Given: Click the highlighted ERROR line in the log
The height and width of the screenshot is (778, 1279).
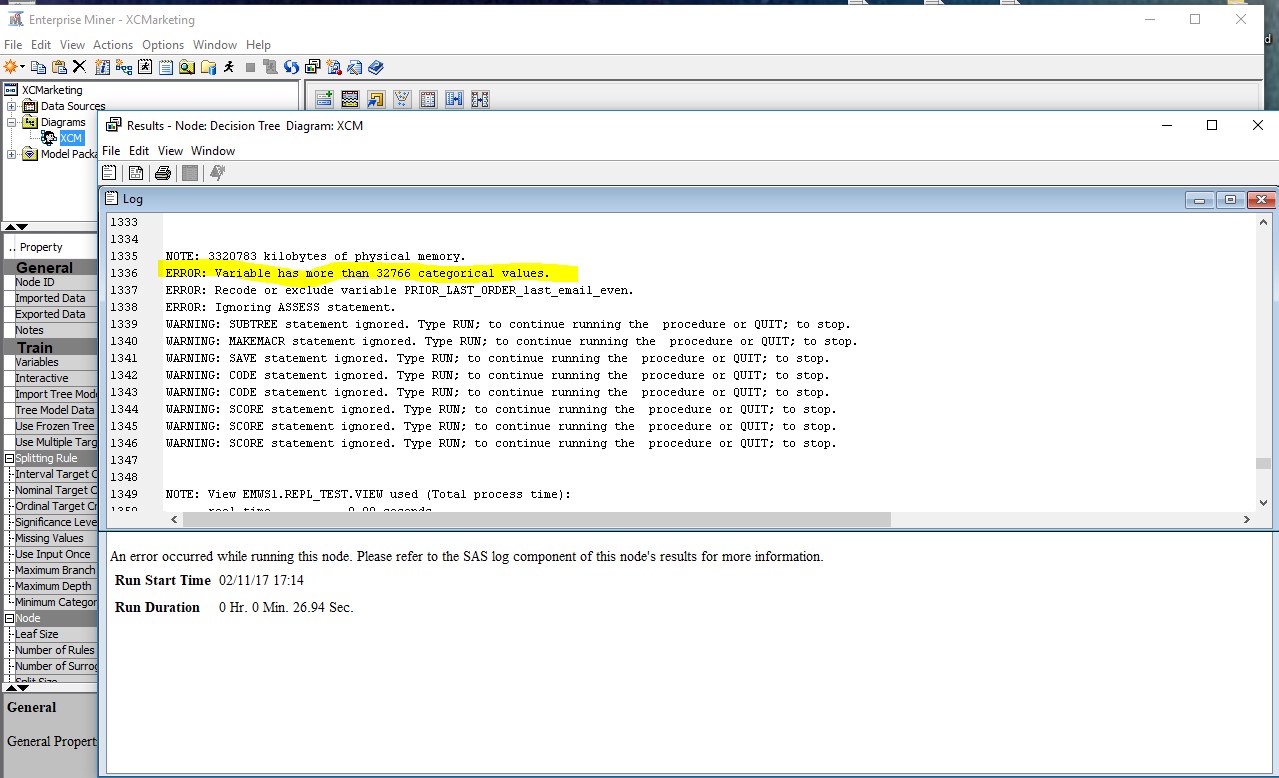Looking at the screenshot, I should tap(370, 272).
